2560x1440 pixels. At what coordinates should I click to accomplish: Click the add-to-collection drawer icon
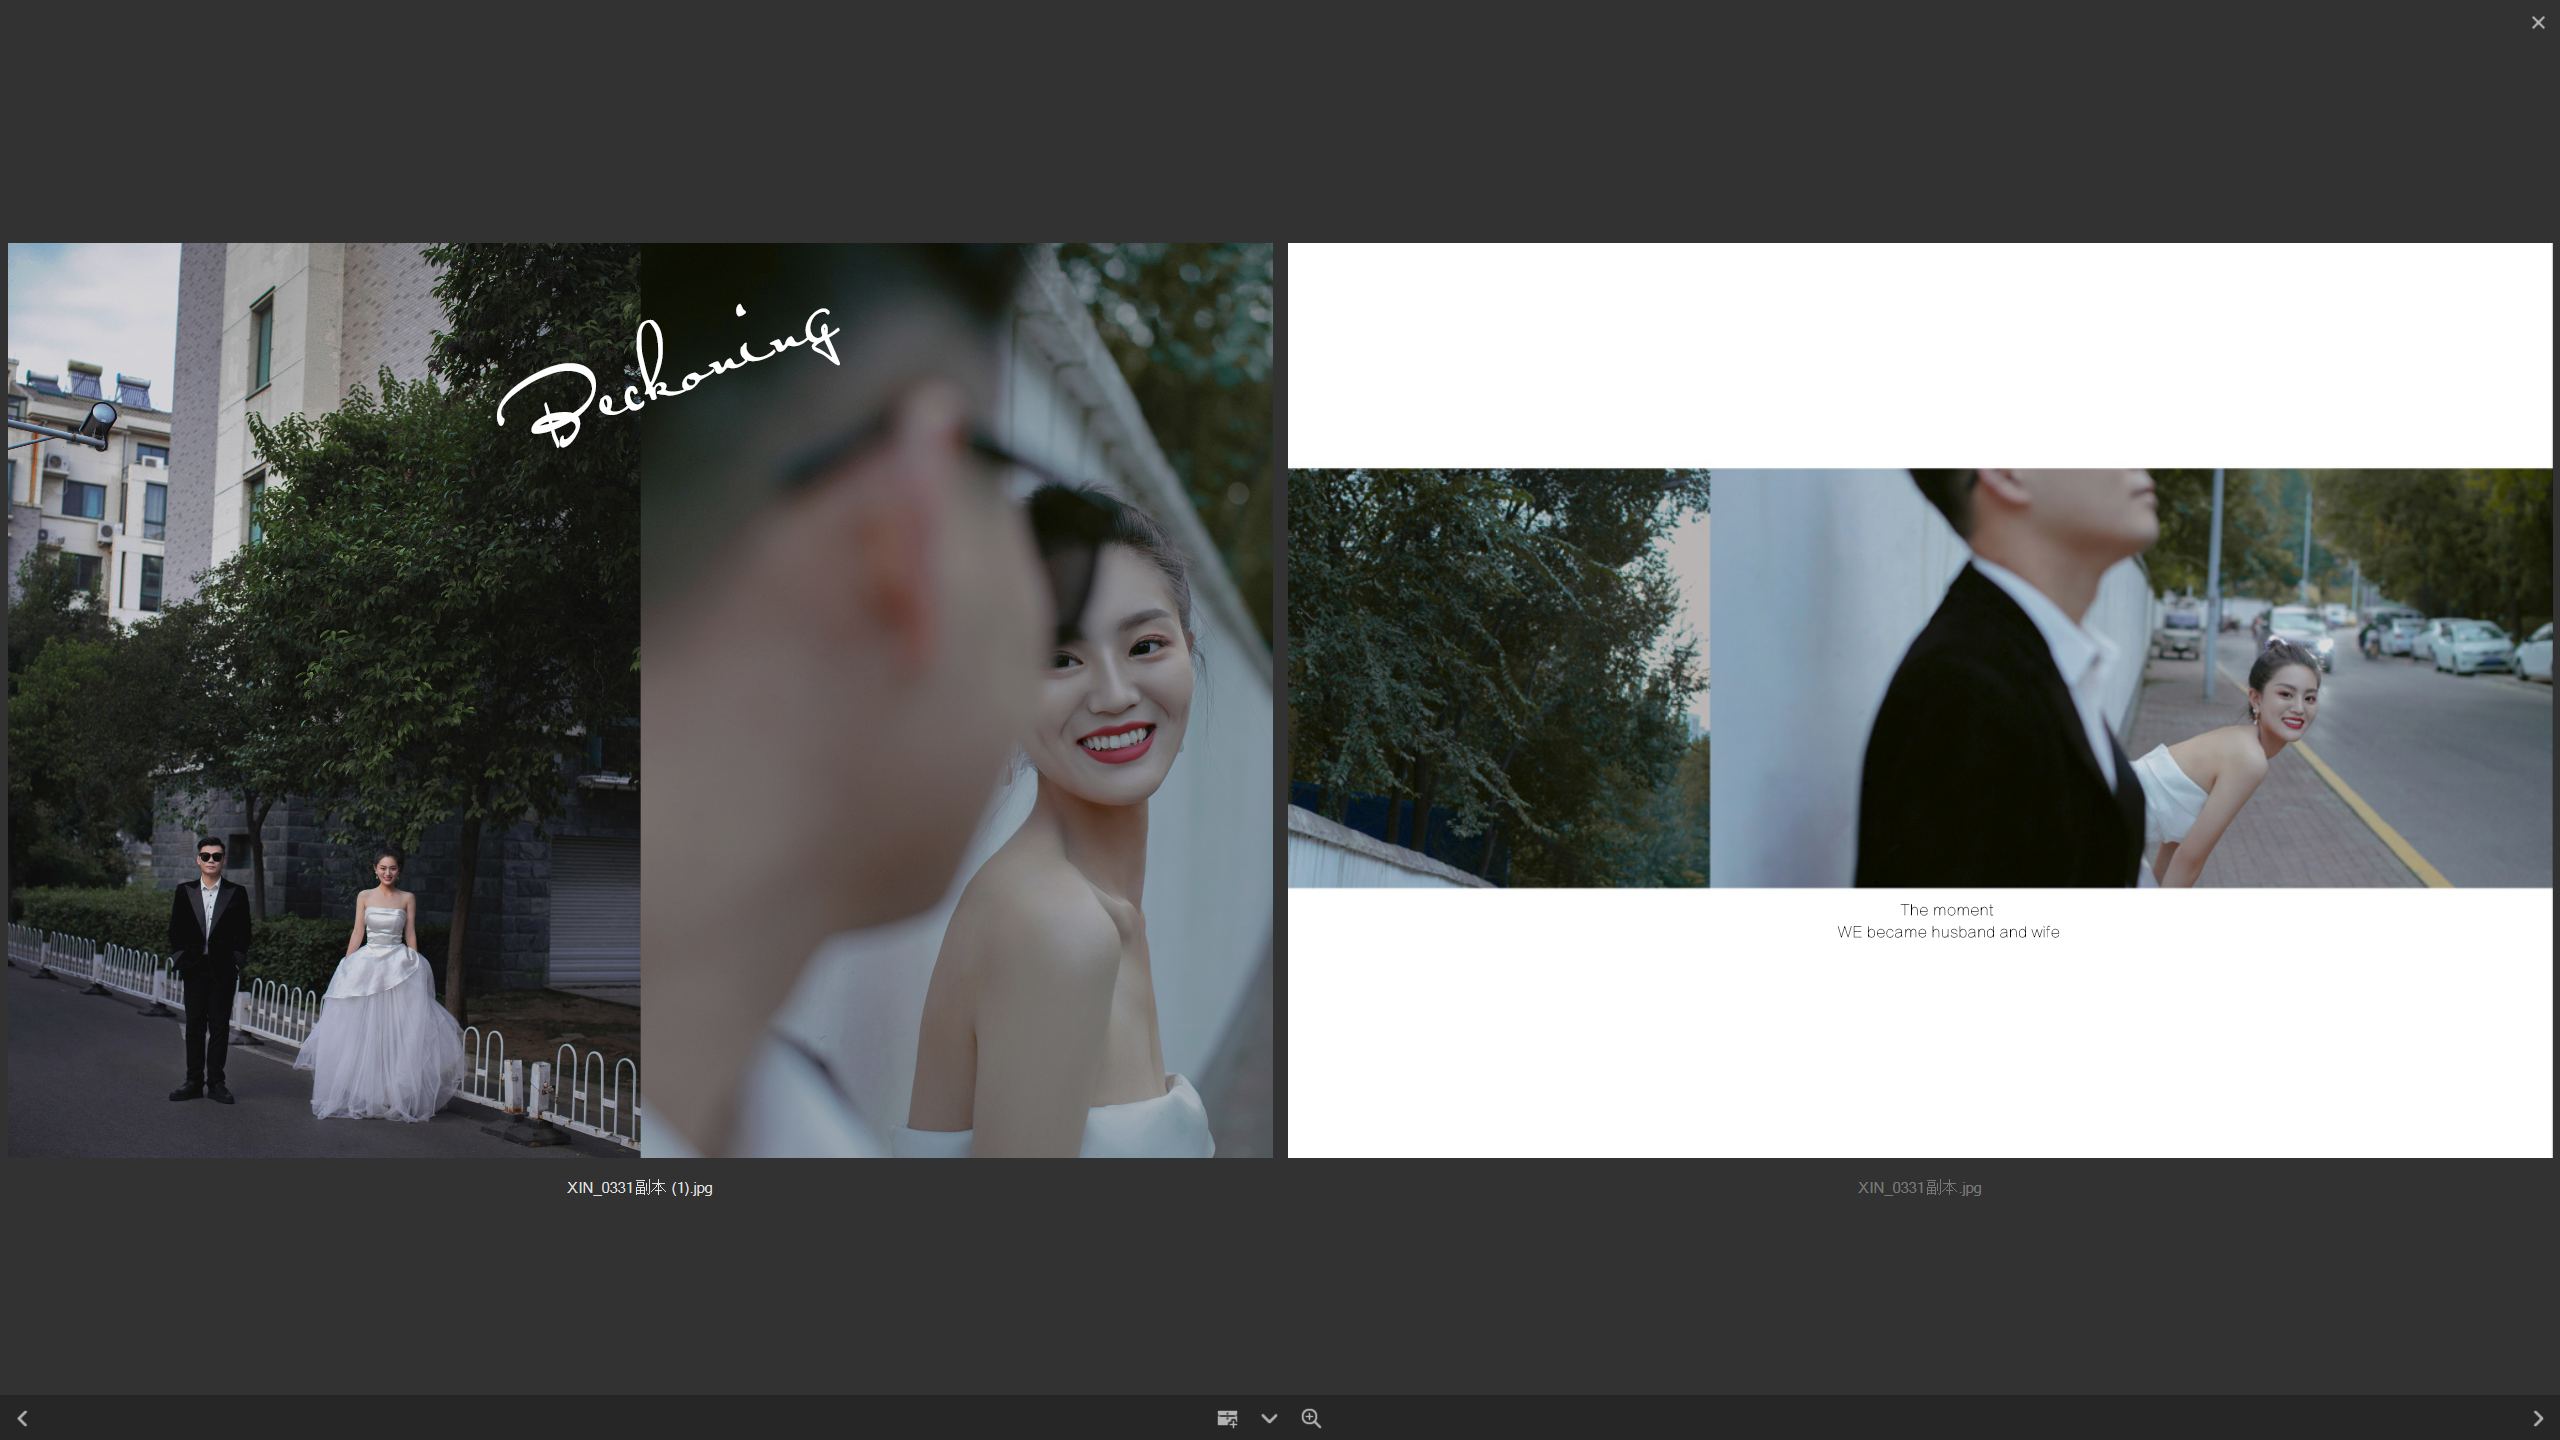[x=1227, y=1418]
